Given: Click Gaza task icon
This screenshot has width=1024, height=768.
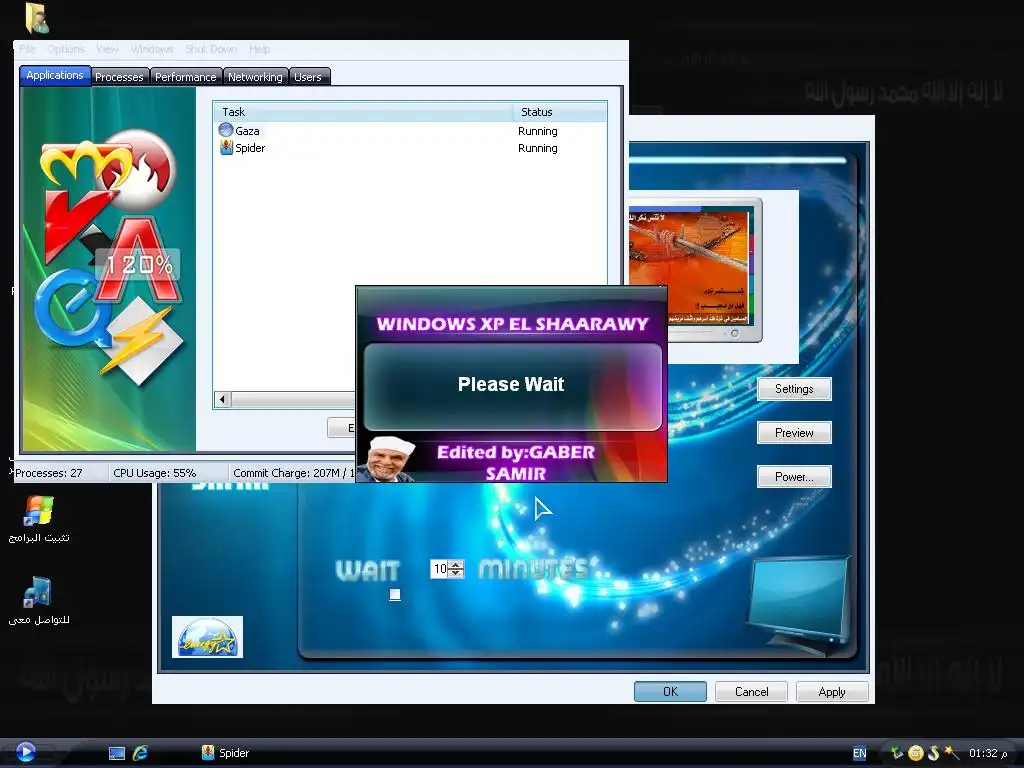Looking at the screenshot, I should [x=226, y=130].
